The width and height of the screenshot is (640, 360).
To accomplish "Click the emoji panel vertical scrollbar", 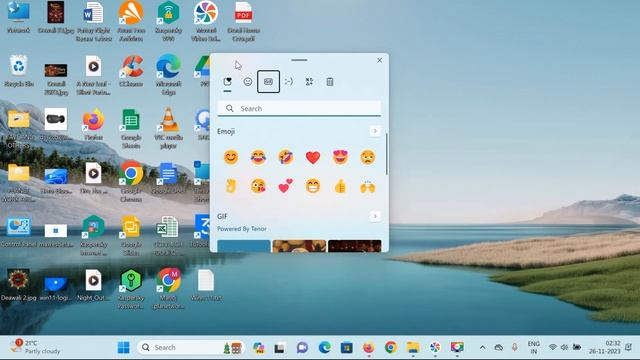I will 387,153.
